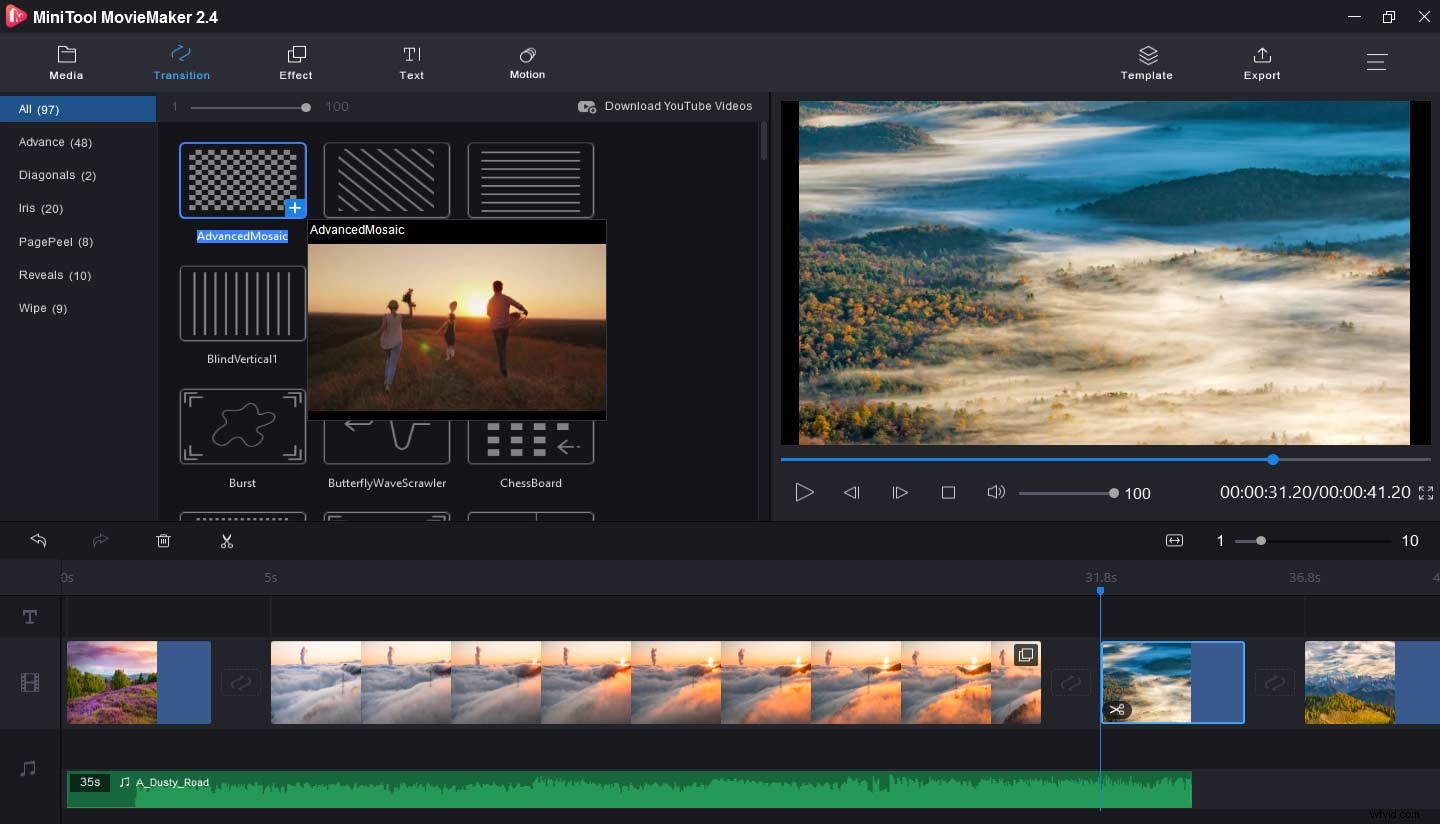Open the Motion panel

(x=527, y=62)
